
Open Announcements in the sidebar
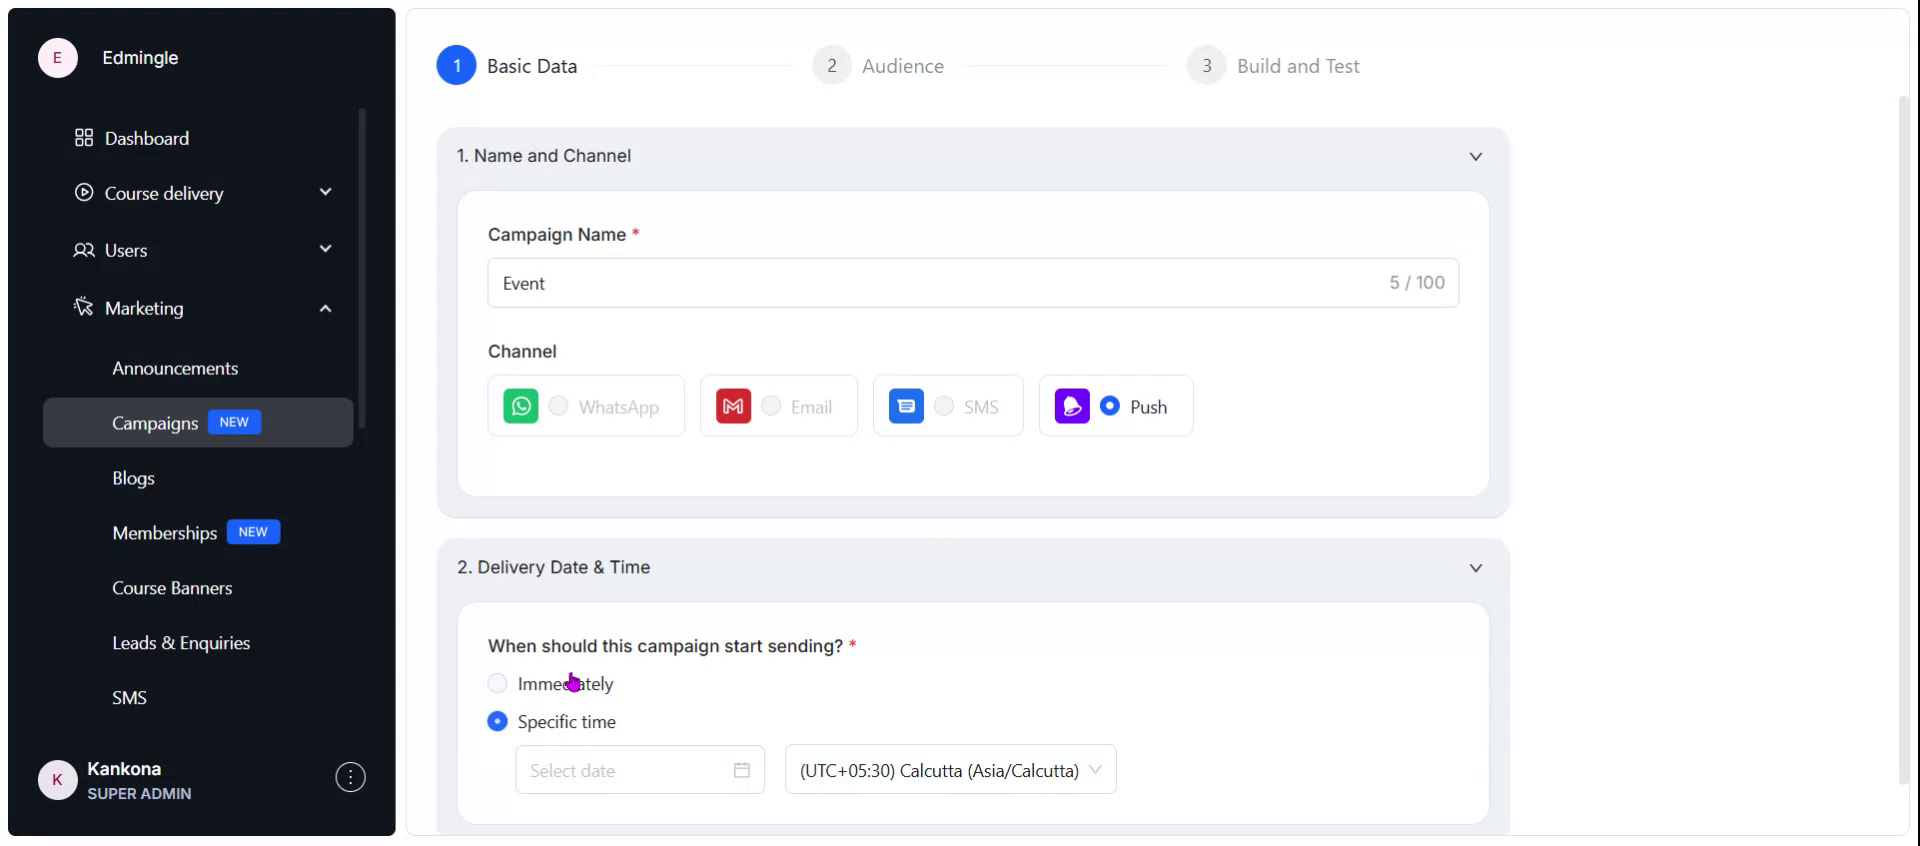tap(175, 368)
